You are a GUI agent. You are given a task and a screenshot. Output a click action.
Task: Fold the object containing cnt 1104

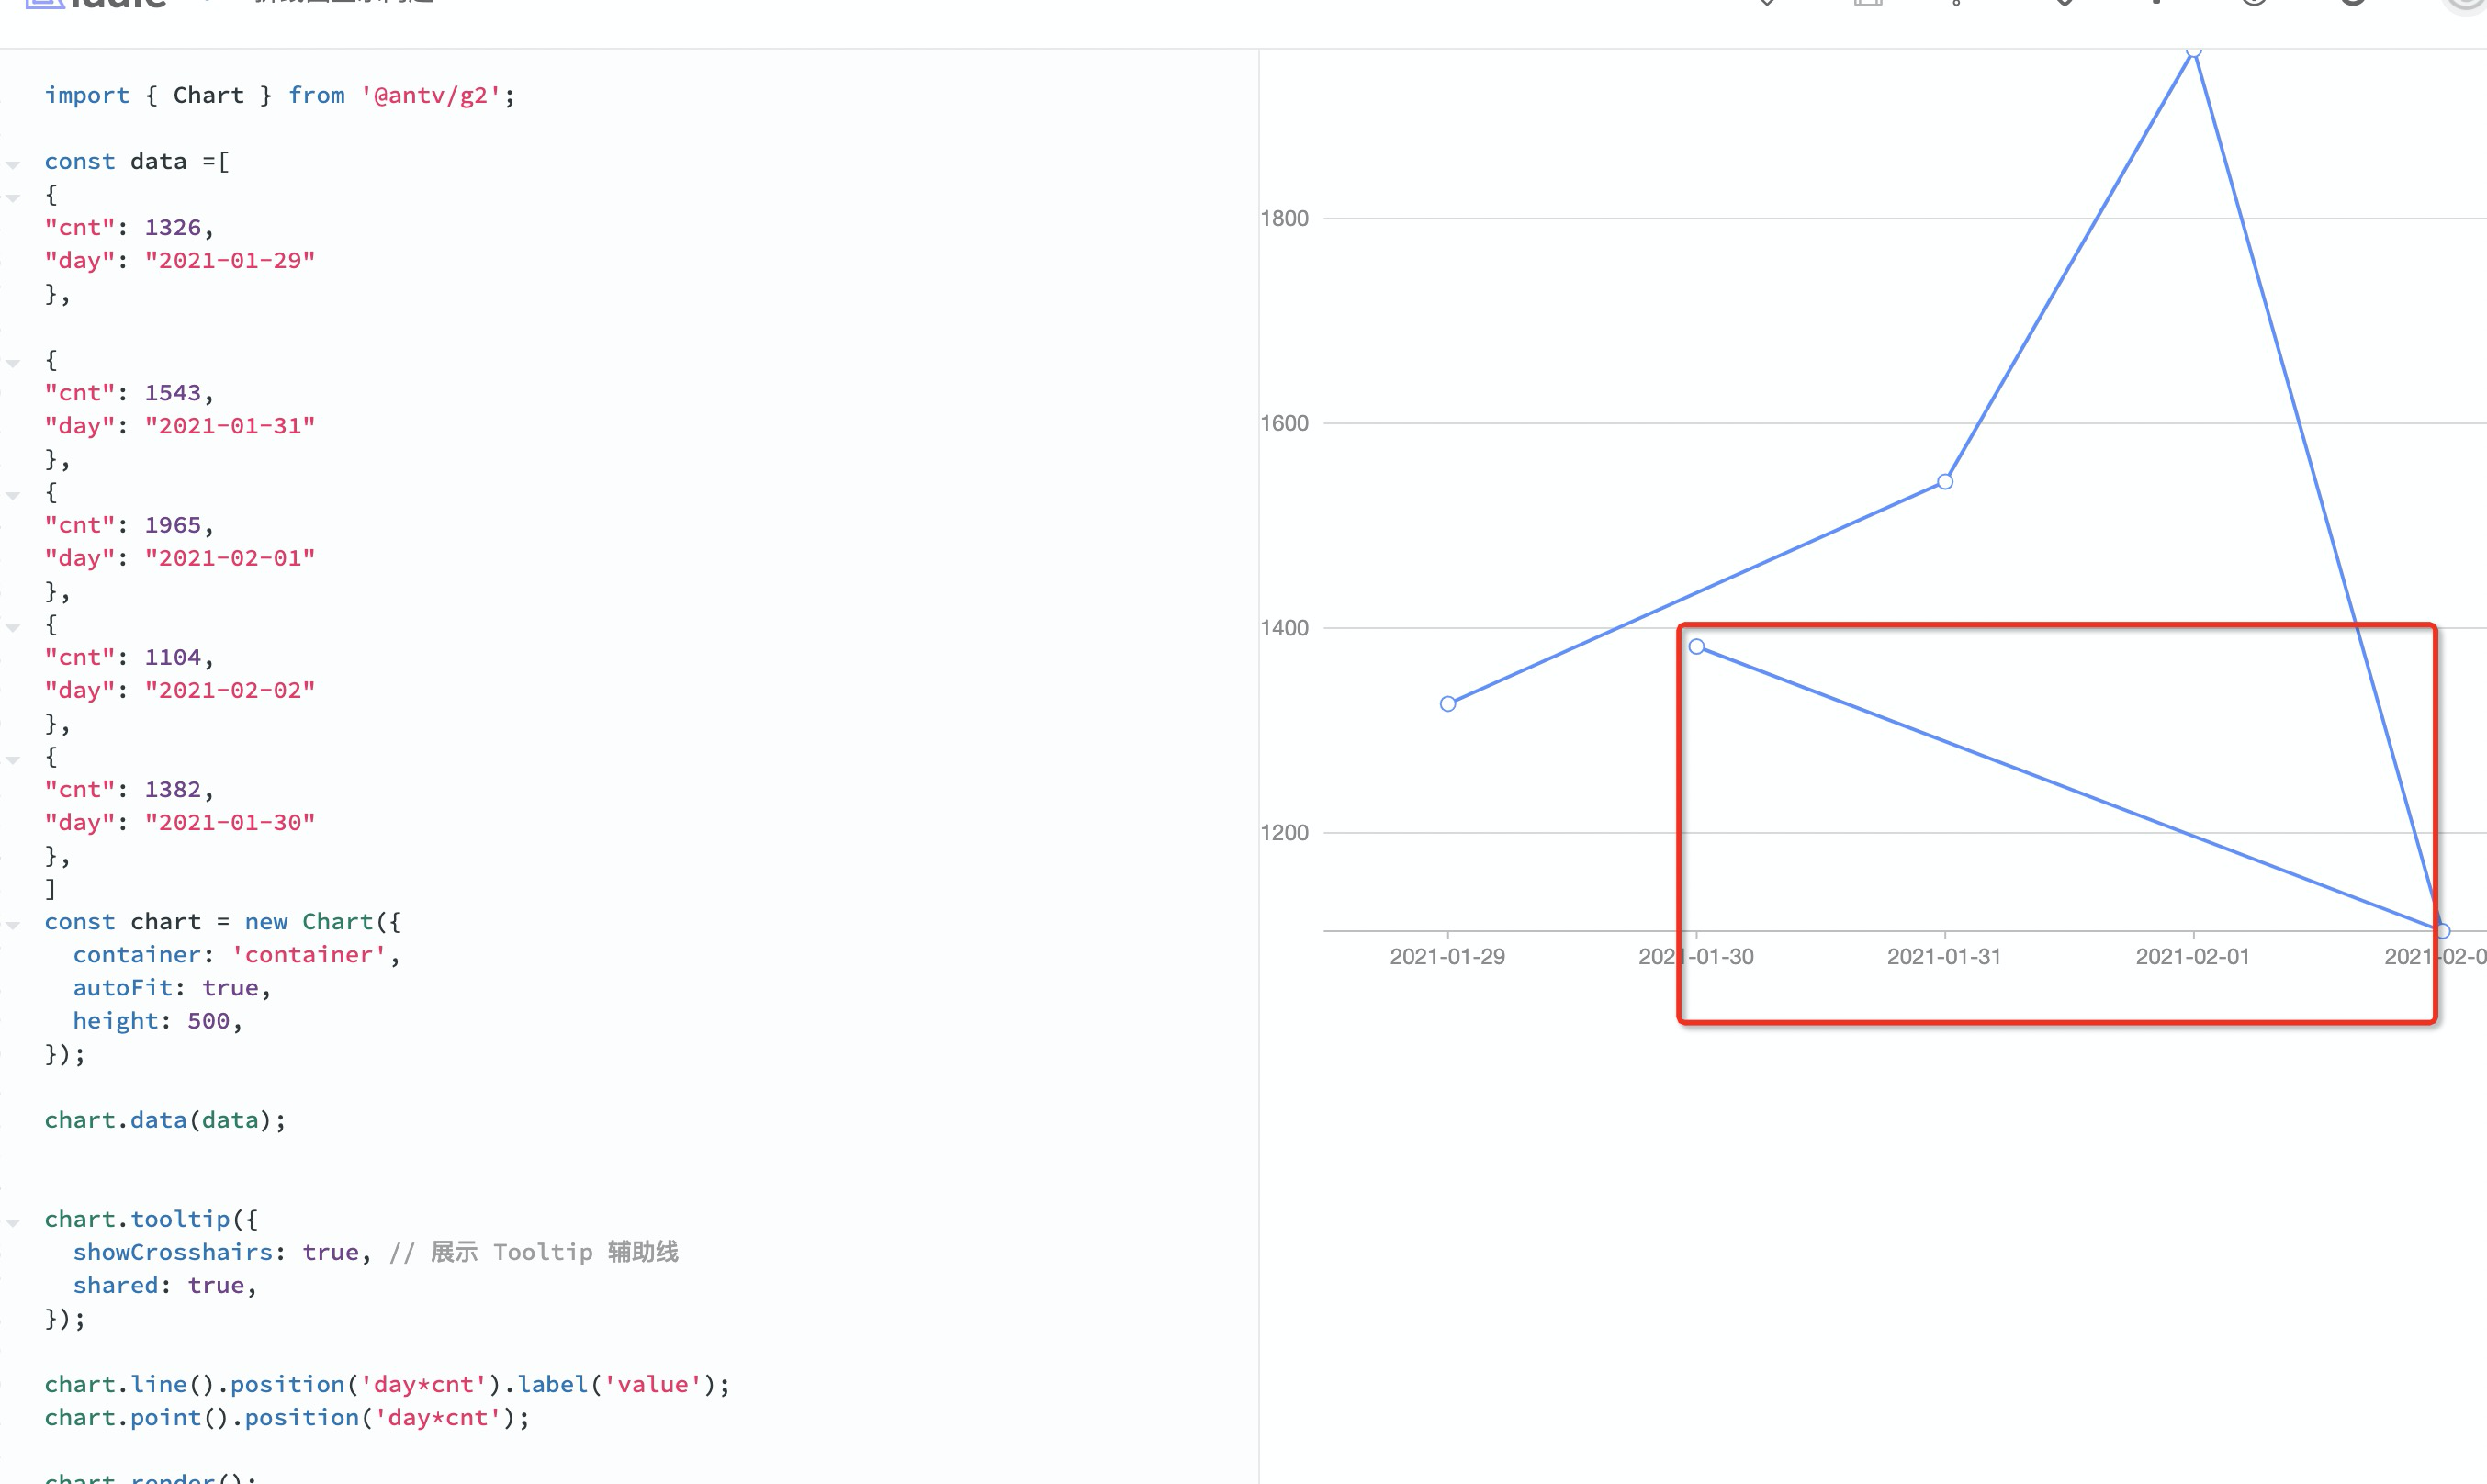click(13, 628)
